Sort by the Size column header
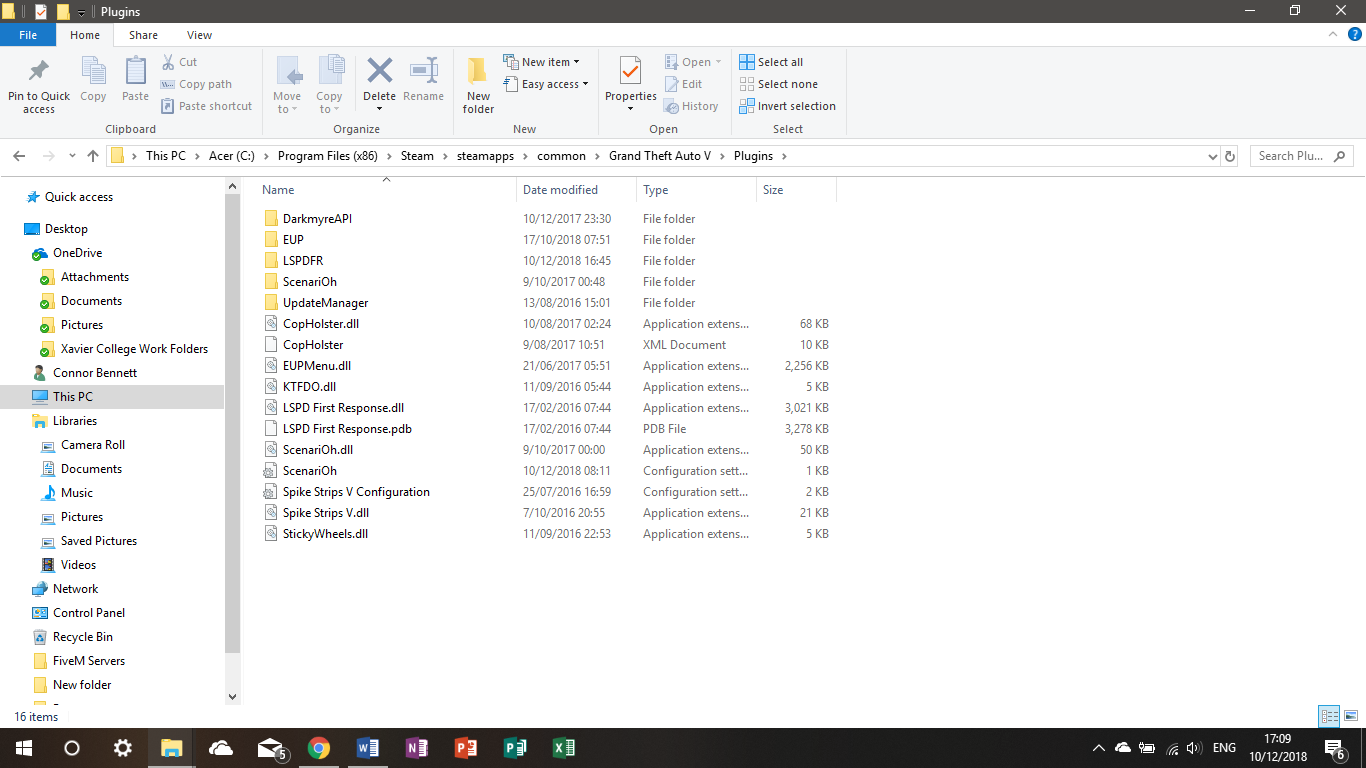Viewport: 1366px width, 768px height. [796, 190]
